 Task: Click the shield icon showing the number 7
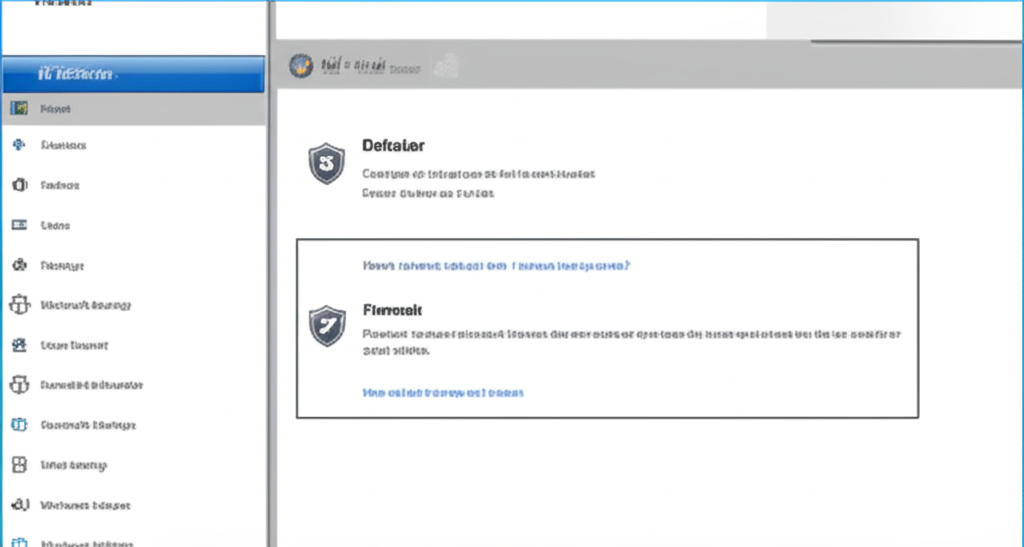327,325
